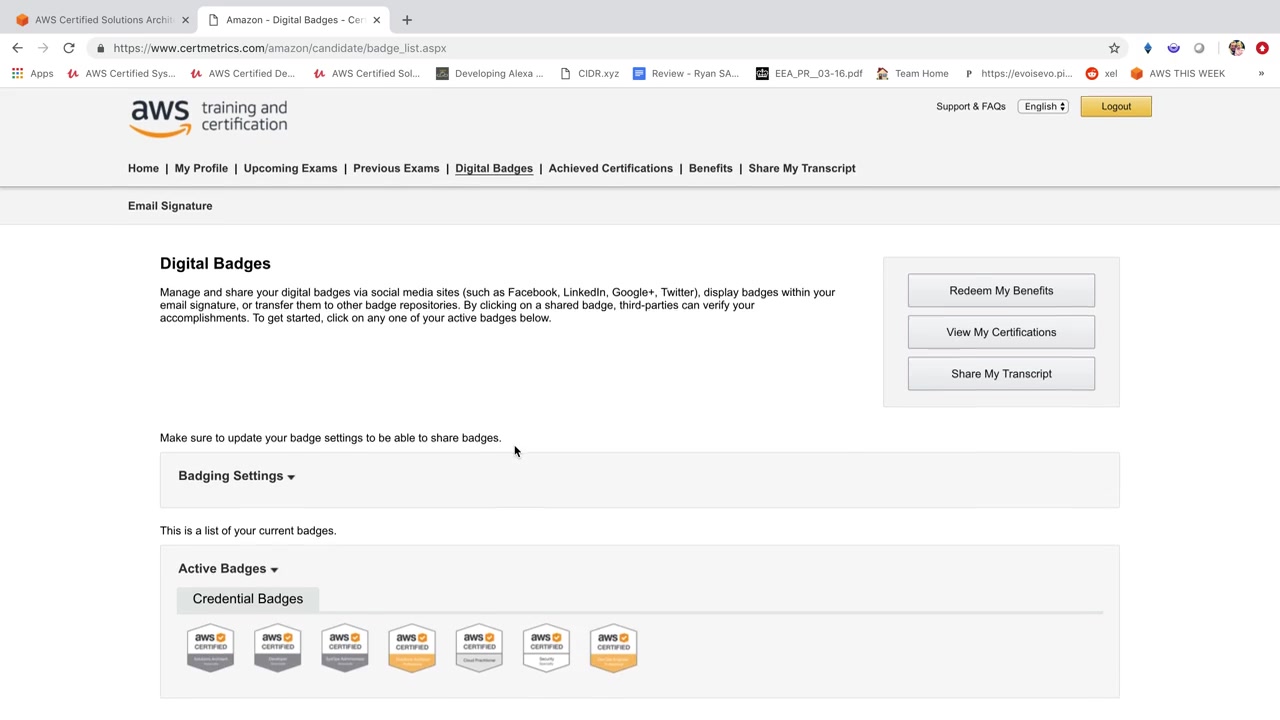The width and height of the screenshot is (1280, 720).
Task: Click the 'This is a list of your current badges.' text
Action: tap(248, 531)
